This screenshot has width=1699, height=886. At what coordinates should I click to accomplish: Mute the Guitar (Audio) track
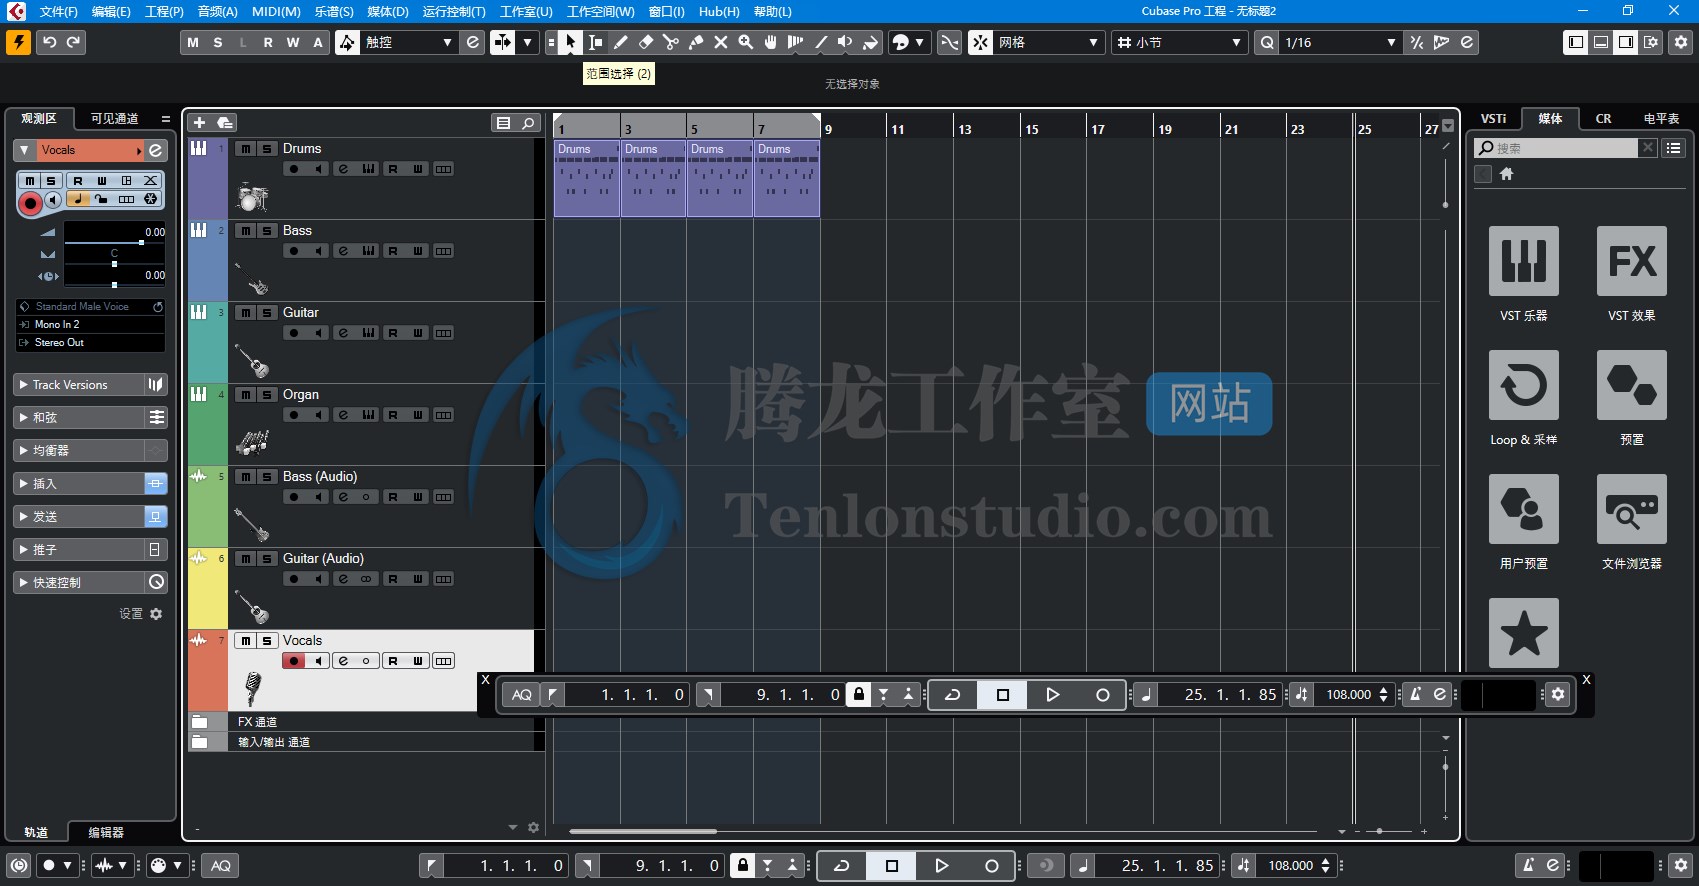pyautogui.click(x=245, y=558)
